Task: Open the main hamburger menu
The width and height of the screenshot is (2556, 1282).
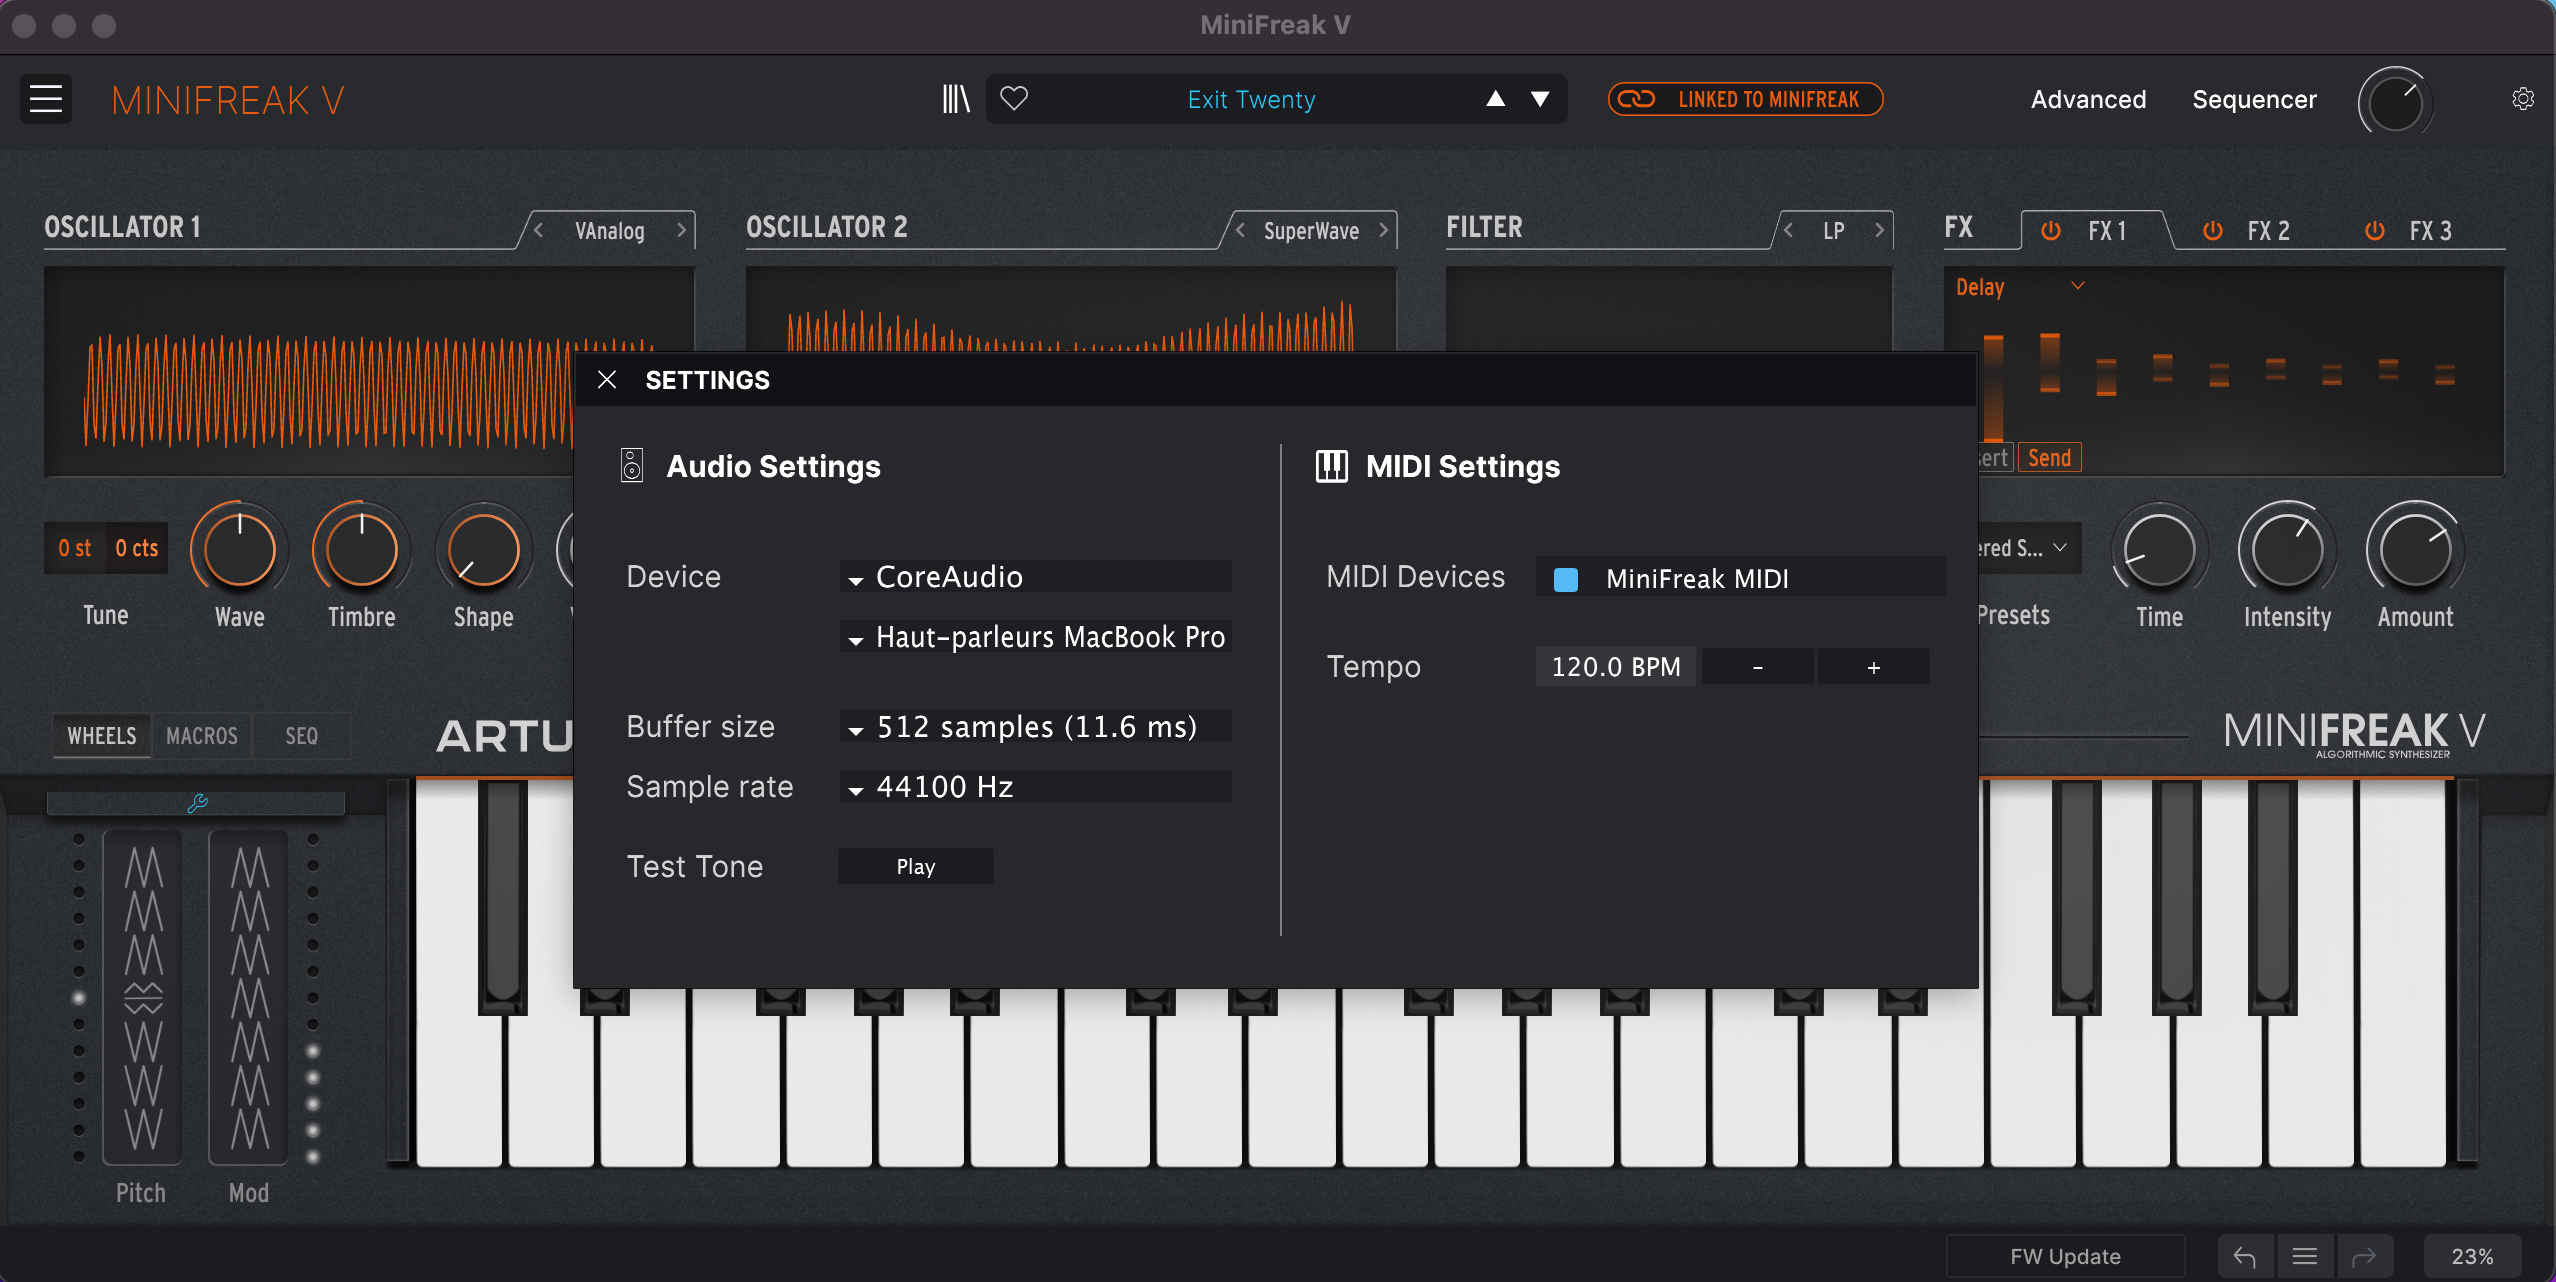Action: (x=46, y=99)
